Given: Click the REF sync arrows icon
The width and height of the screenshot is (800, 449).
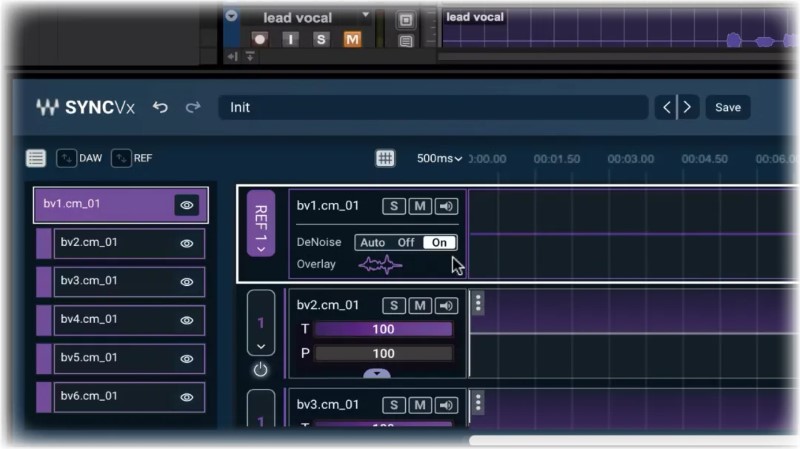Looking at the screenshot, I should click(x=121, y=158).
